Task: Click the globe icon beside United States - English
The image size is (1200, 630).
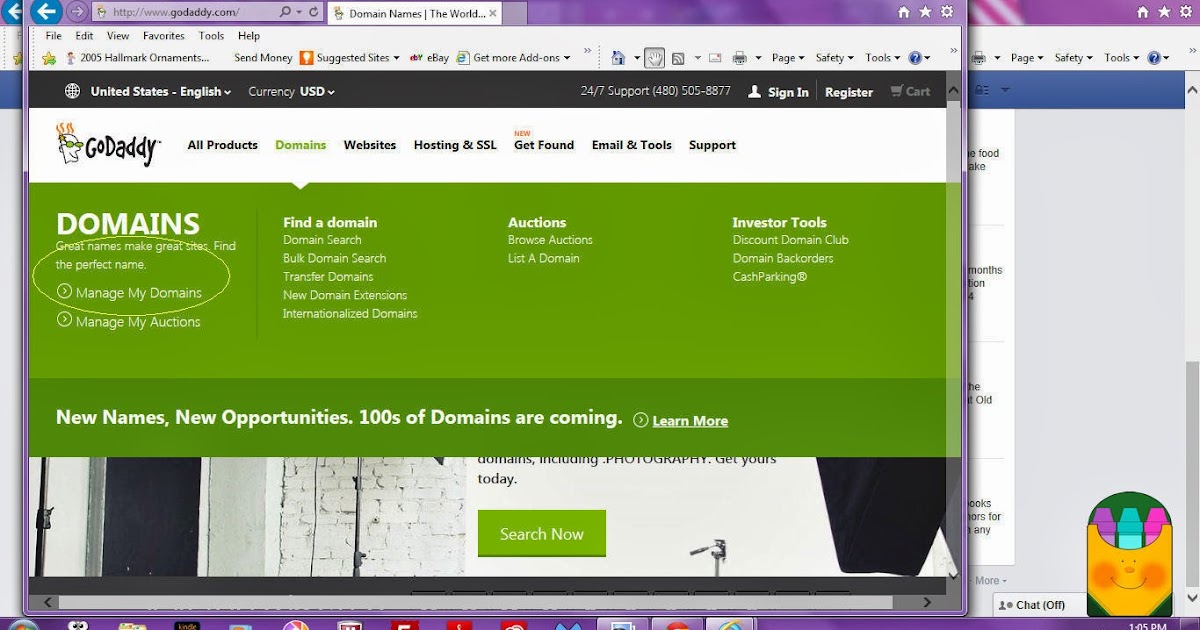Action: 72,91
